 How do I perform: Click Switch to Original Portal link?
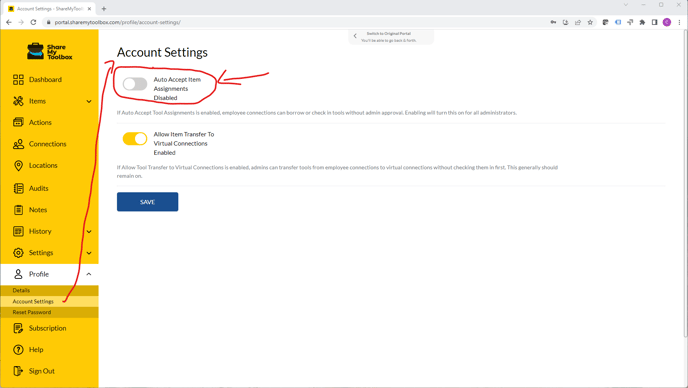coord(389,33)
